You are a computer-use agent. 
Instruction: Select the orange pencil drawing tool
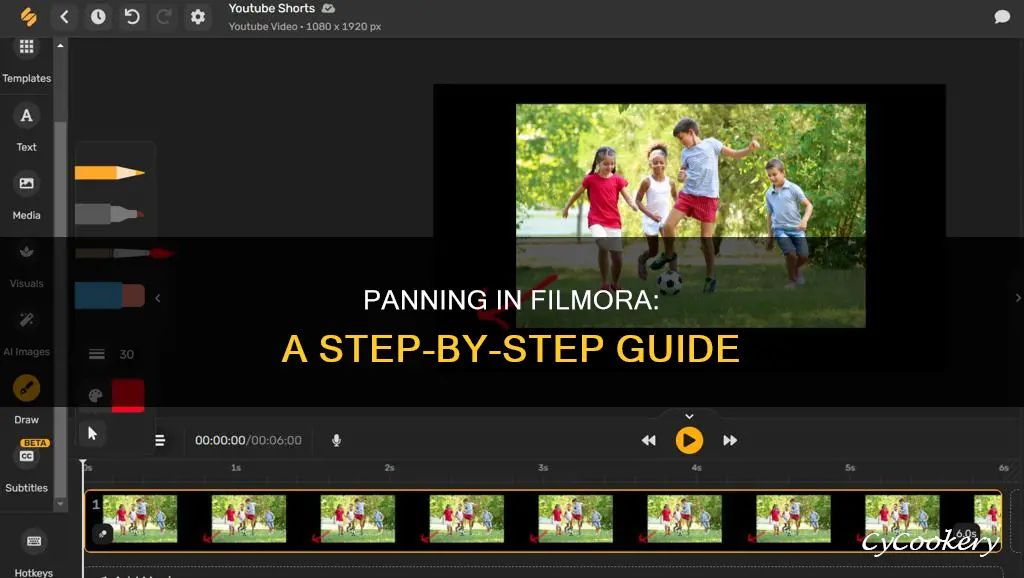(110, 172)
